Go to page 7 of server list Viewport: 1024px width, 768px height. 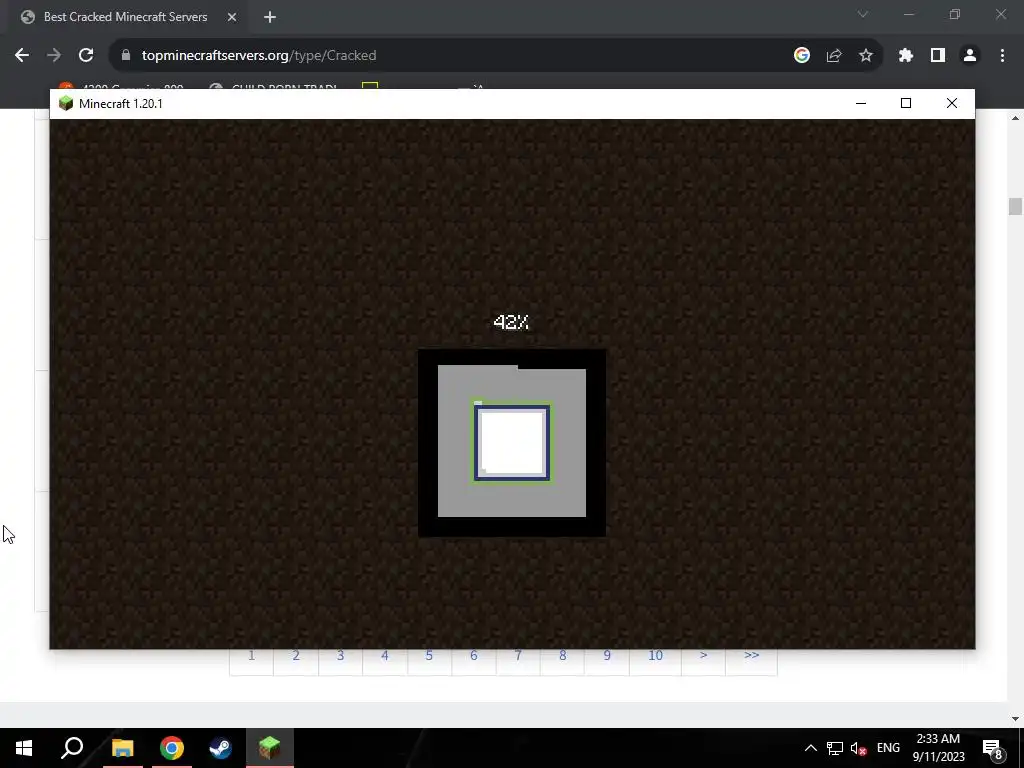coord(518,656)
